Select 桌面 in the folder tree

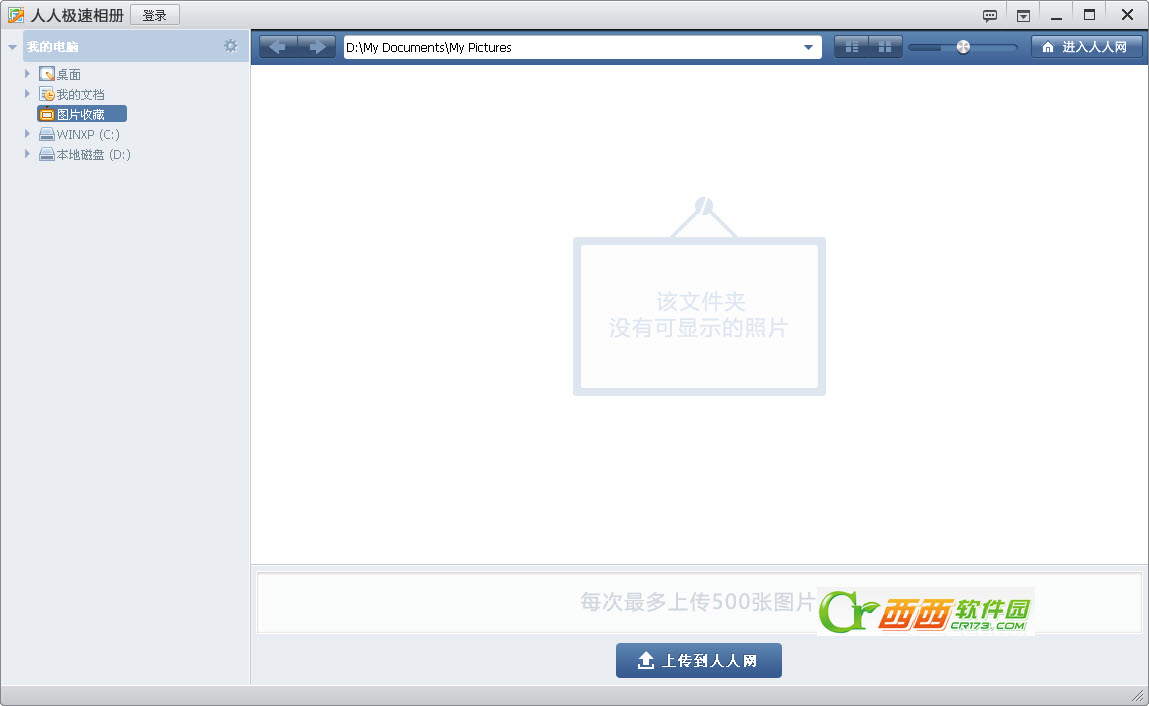pos(69,74)
